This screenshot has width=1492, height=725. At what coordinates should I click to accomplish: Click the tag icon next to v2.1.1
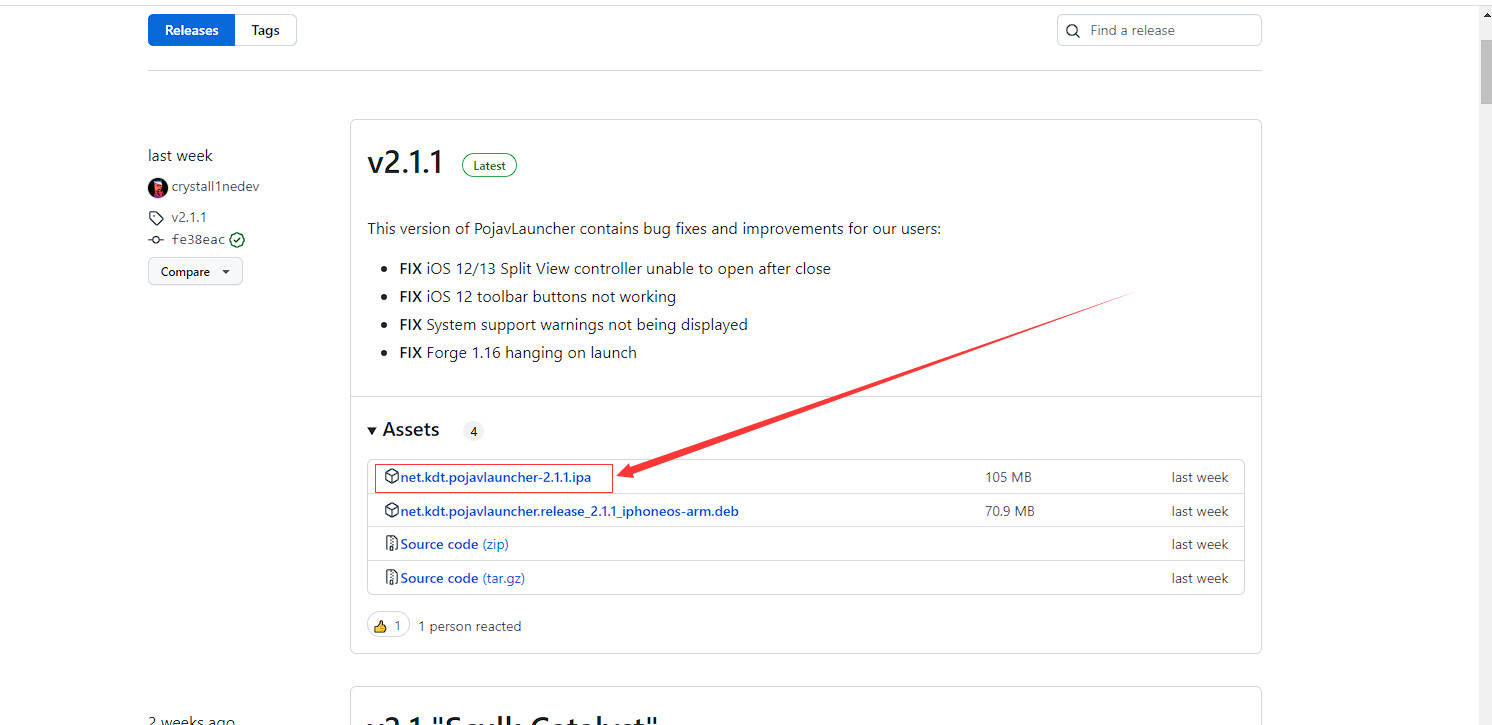pos(156,217)
